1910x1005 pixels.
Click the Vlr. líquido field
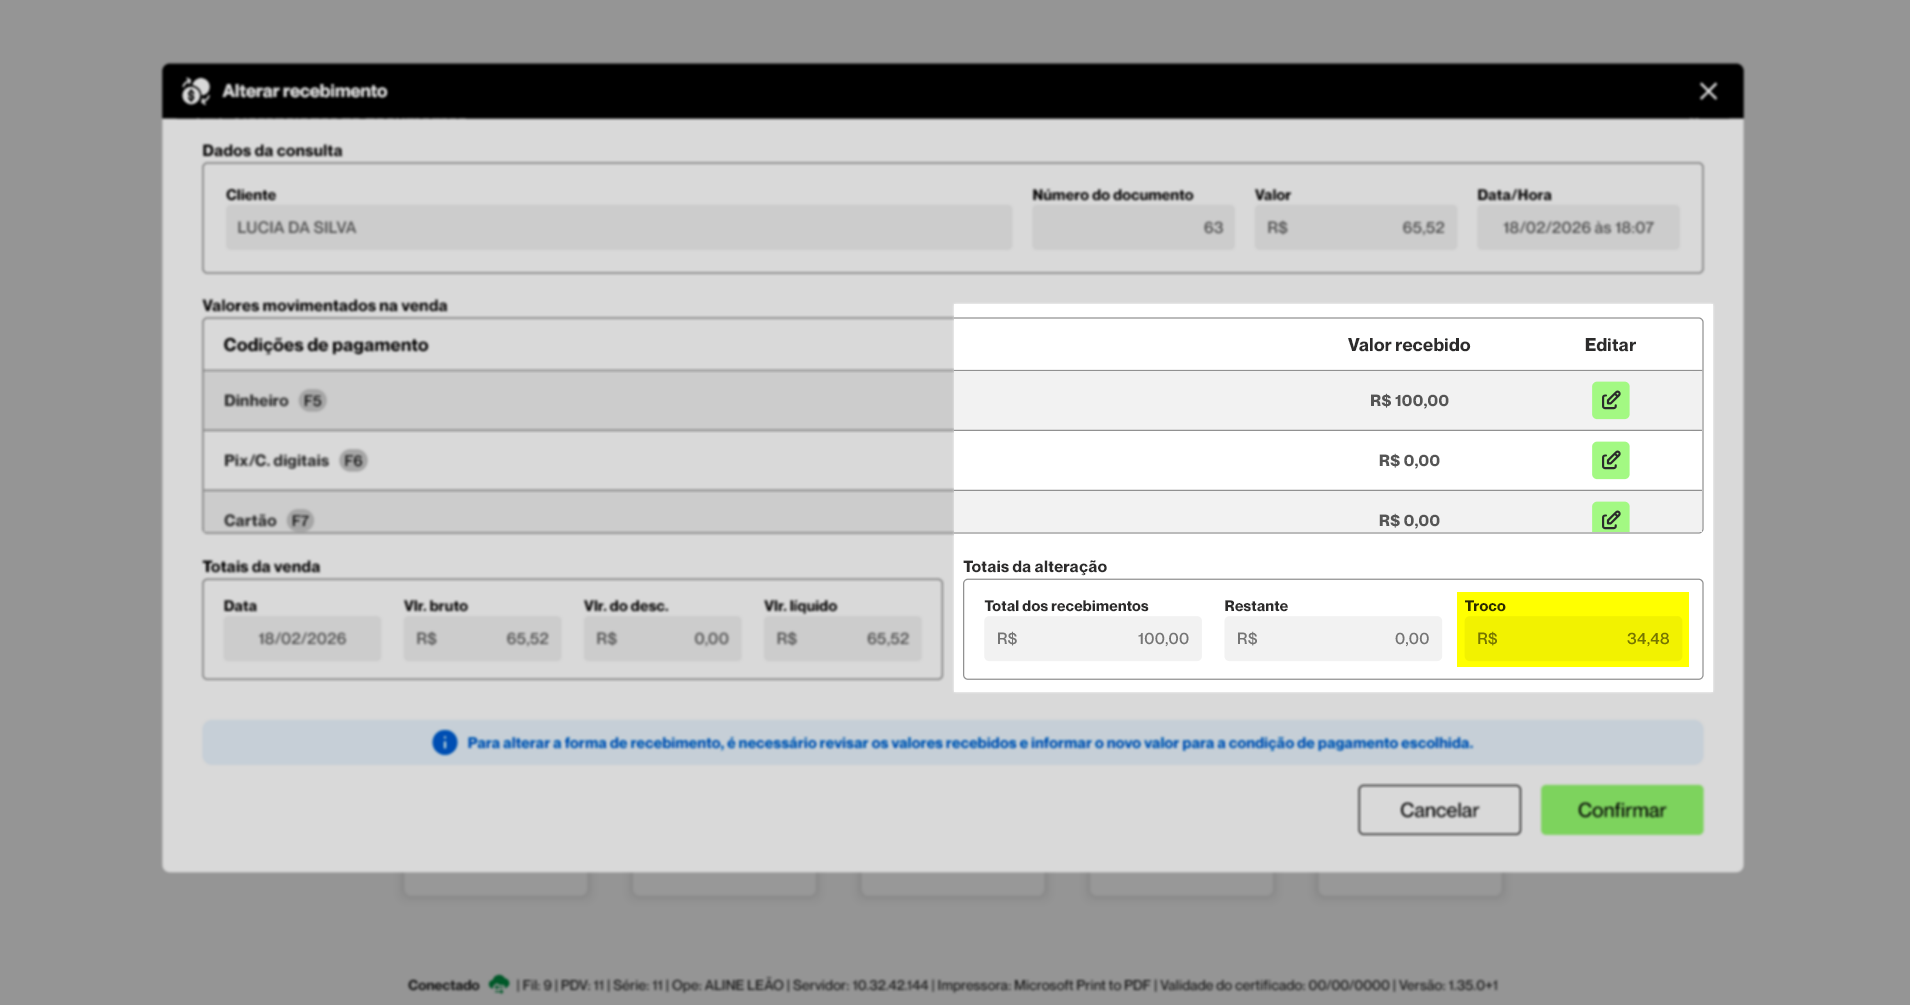tap(842, 639)
